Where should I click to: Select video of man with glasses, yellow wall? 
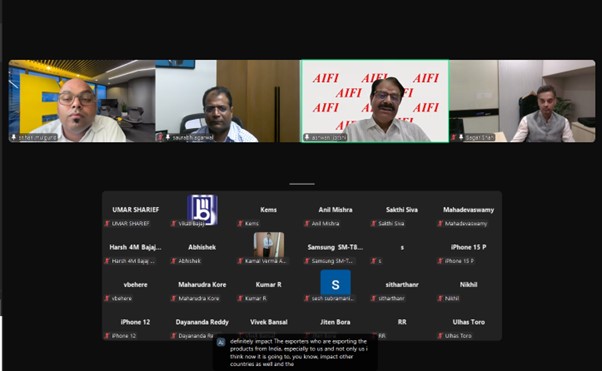82,101
